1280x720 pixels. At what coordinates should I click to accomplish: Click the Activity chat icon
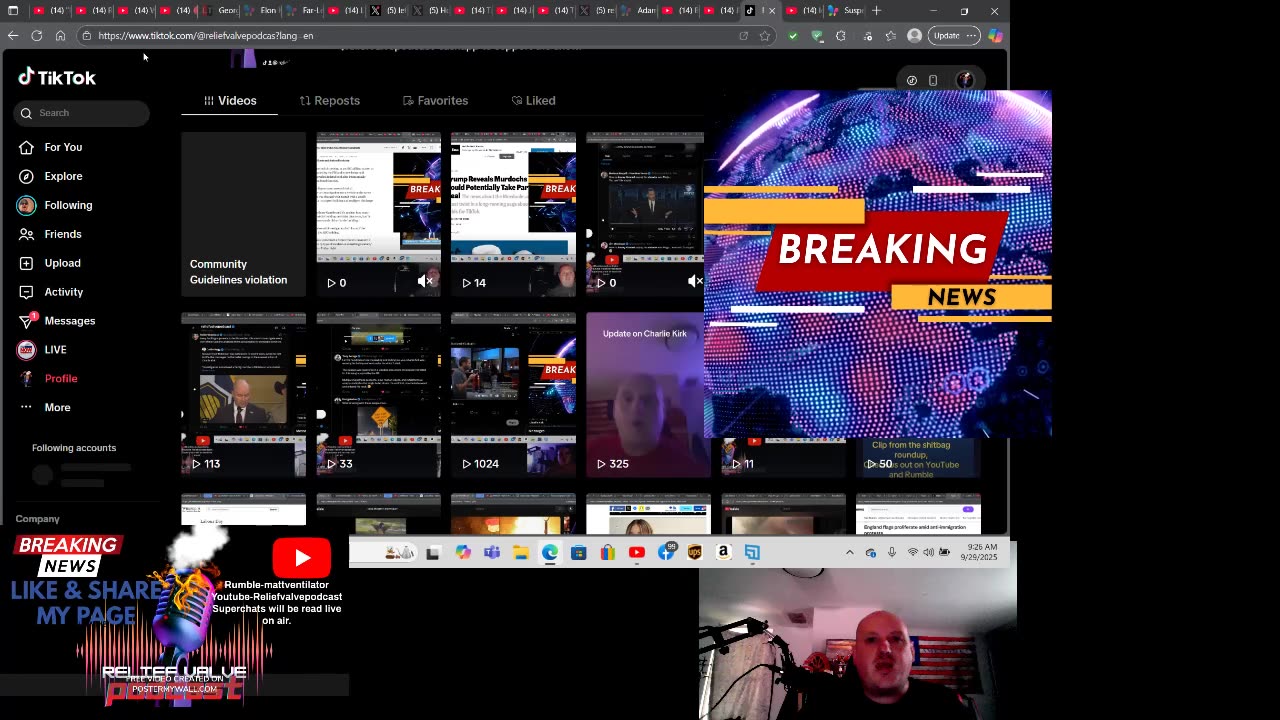point(26,292)
